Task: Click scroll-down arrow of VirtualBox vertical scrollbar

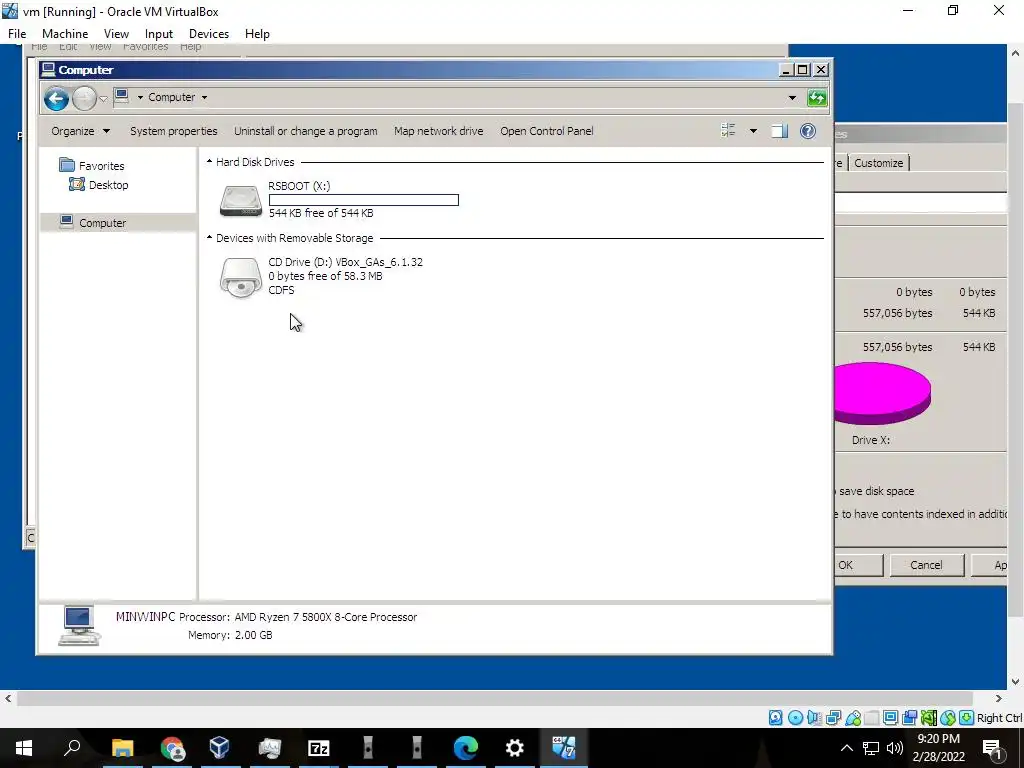Action: 1015,681
